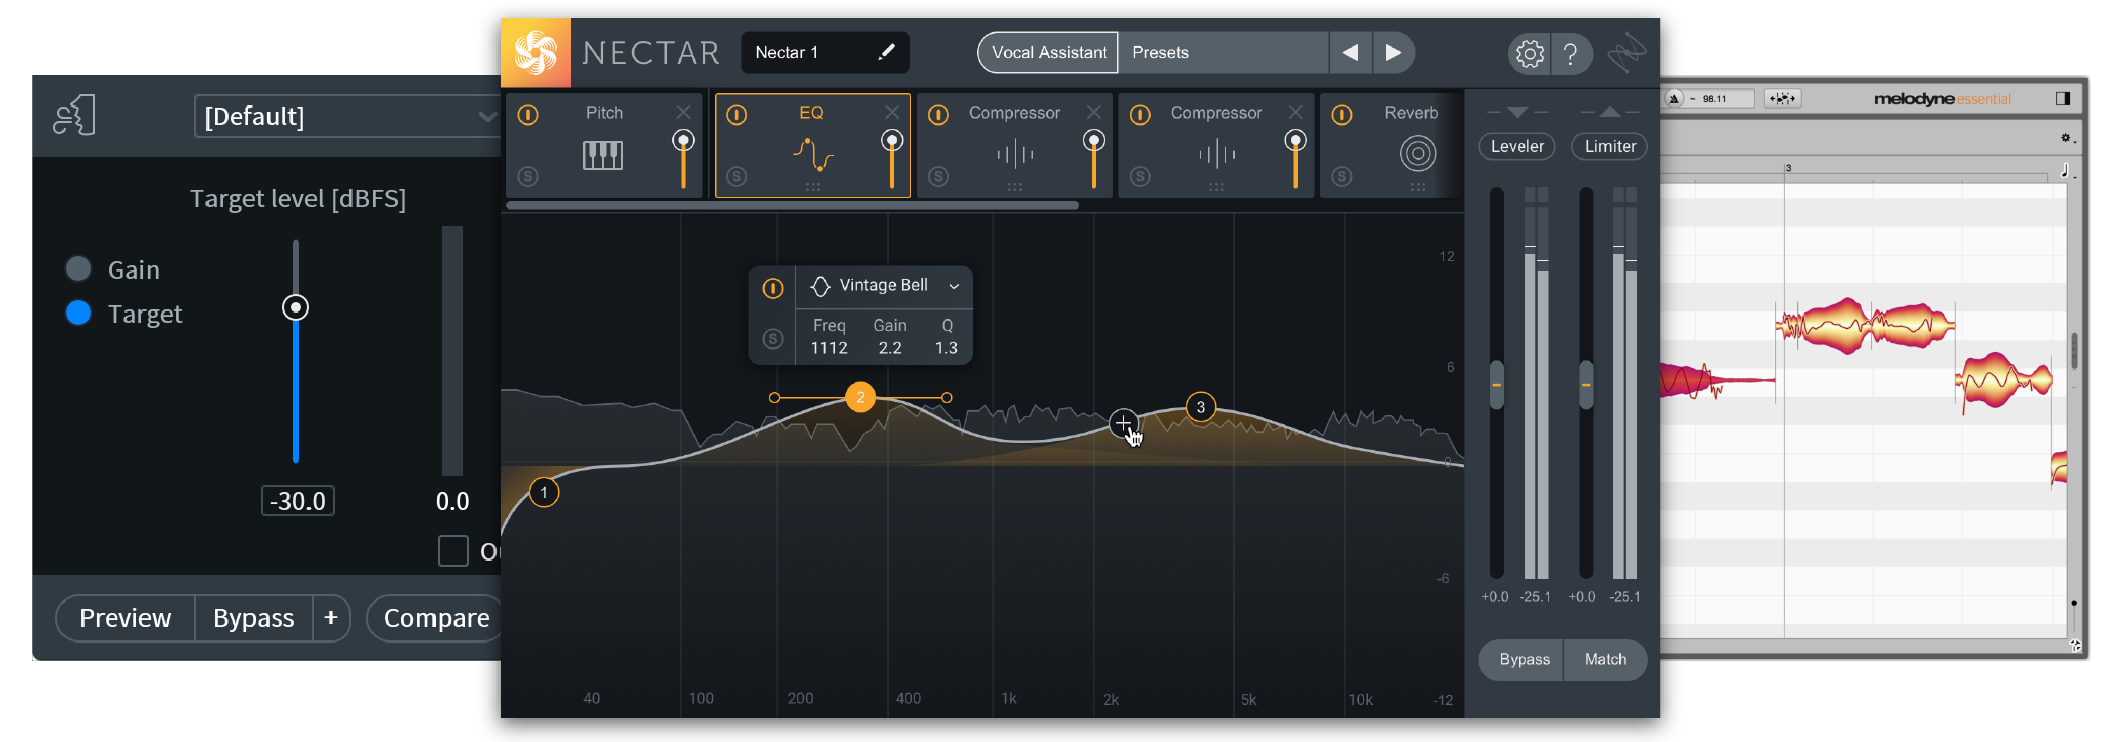Viewport: 2114px width, 742px height.
Task: Click the -30.0 target level value field
Action: click(298, 501)
